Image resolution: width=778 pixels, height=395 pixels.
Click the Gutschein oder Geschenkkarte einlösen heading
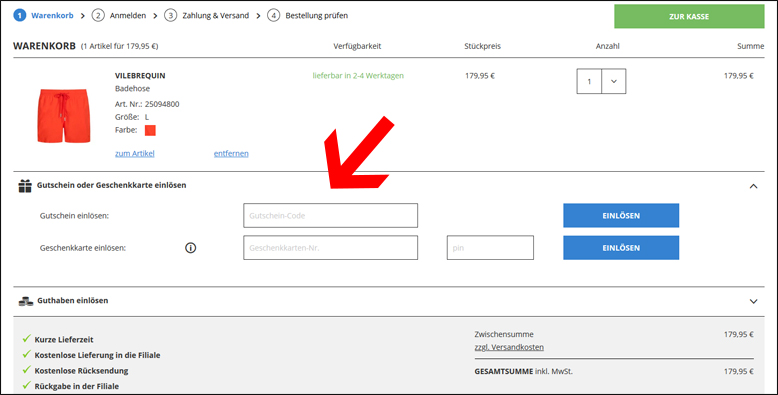click(112, 185)
